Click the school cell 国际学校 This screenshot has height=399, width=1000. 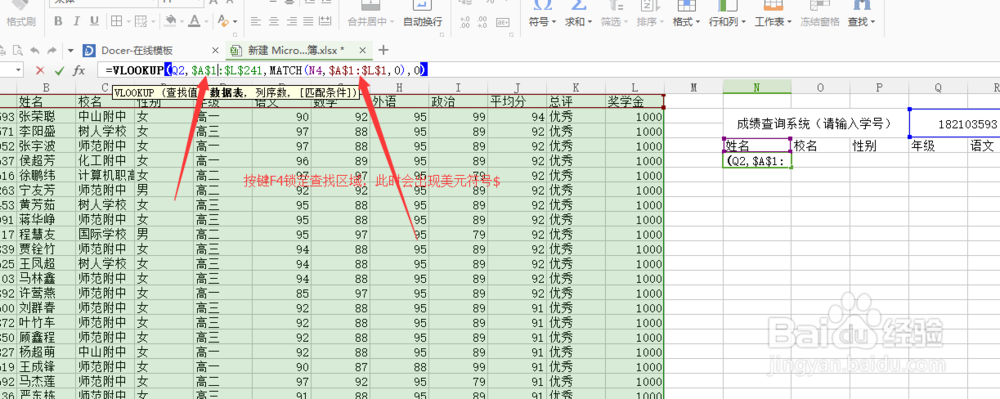click(105, 234)
